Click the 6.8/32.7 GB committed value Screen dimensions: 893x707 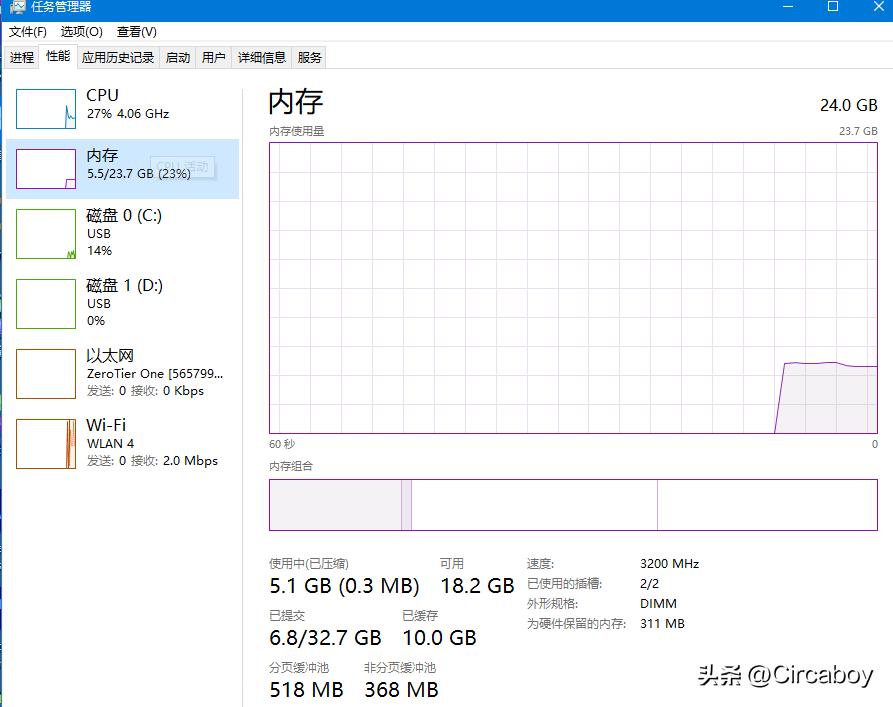pos(325,637)
